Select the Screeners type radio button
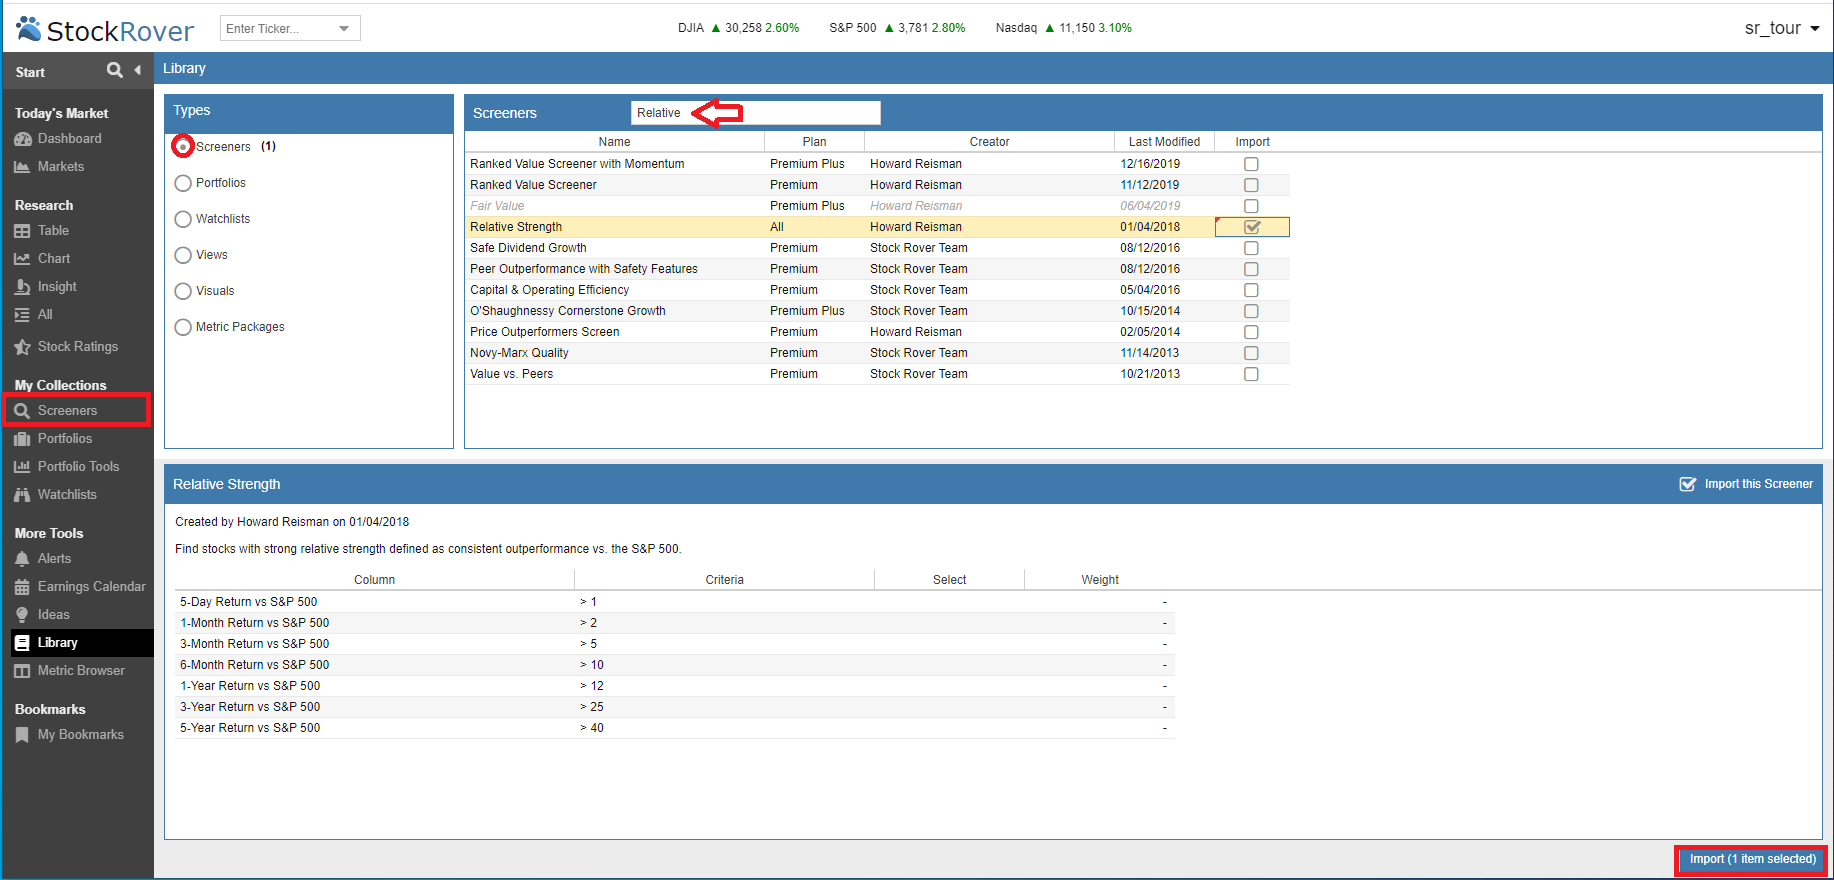 point(183,146)
